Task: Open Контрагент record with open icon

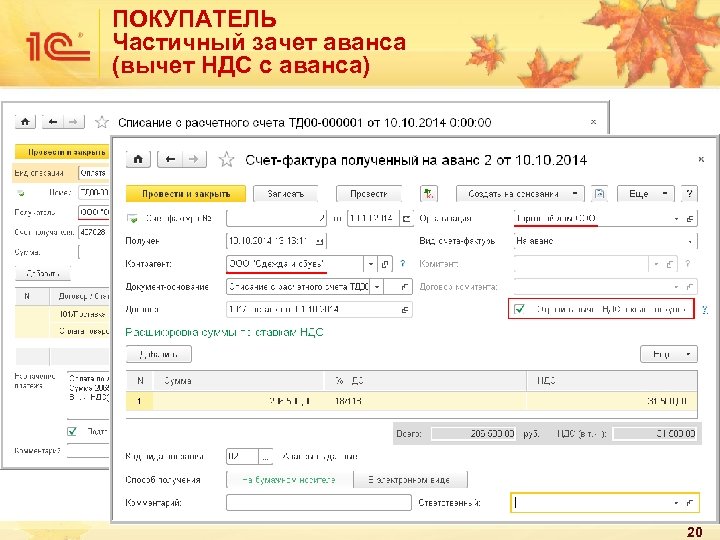Action: click(385, 264)
